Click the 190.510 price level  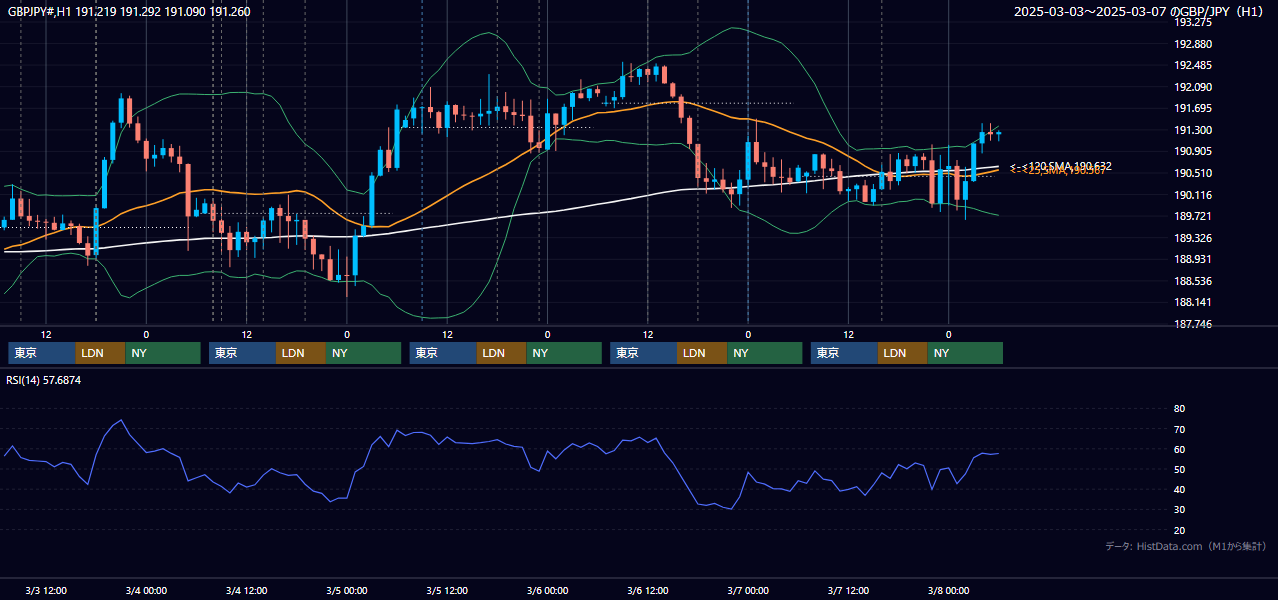pyautogui.click(x=1193, y=173)
